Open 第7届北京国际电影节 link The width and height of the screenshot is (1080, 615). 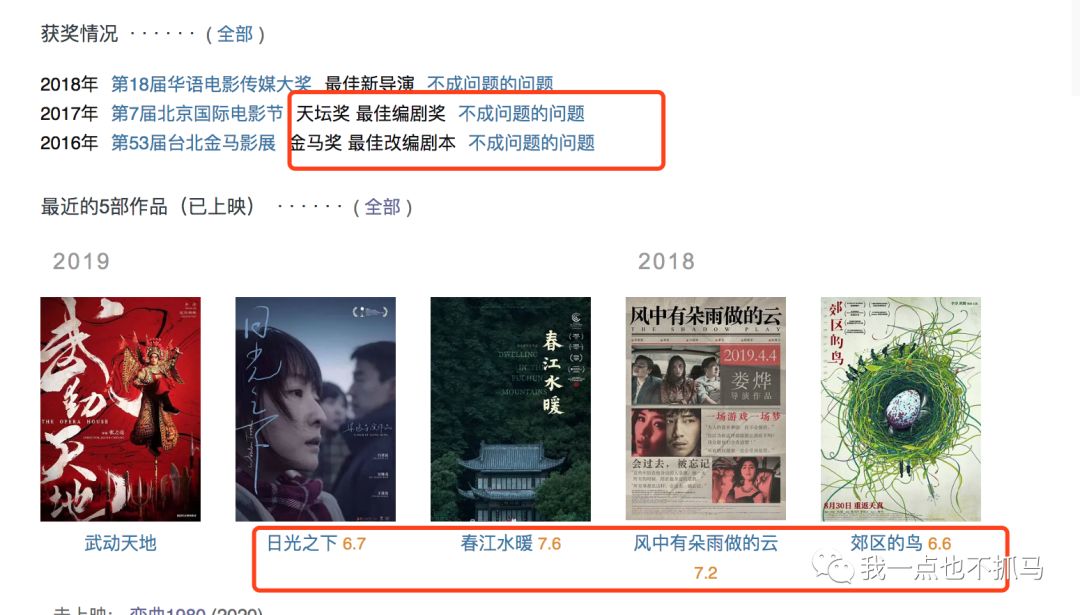(197, 113)
